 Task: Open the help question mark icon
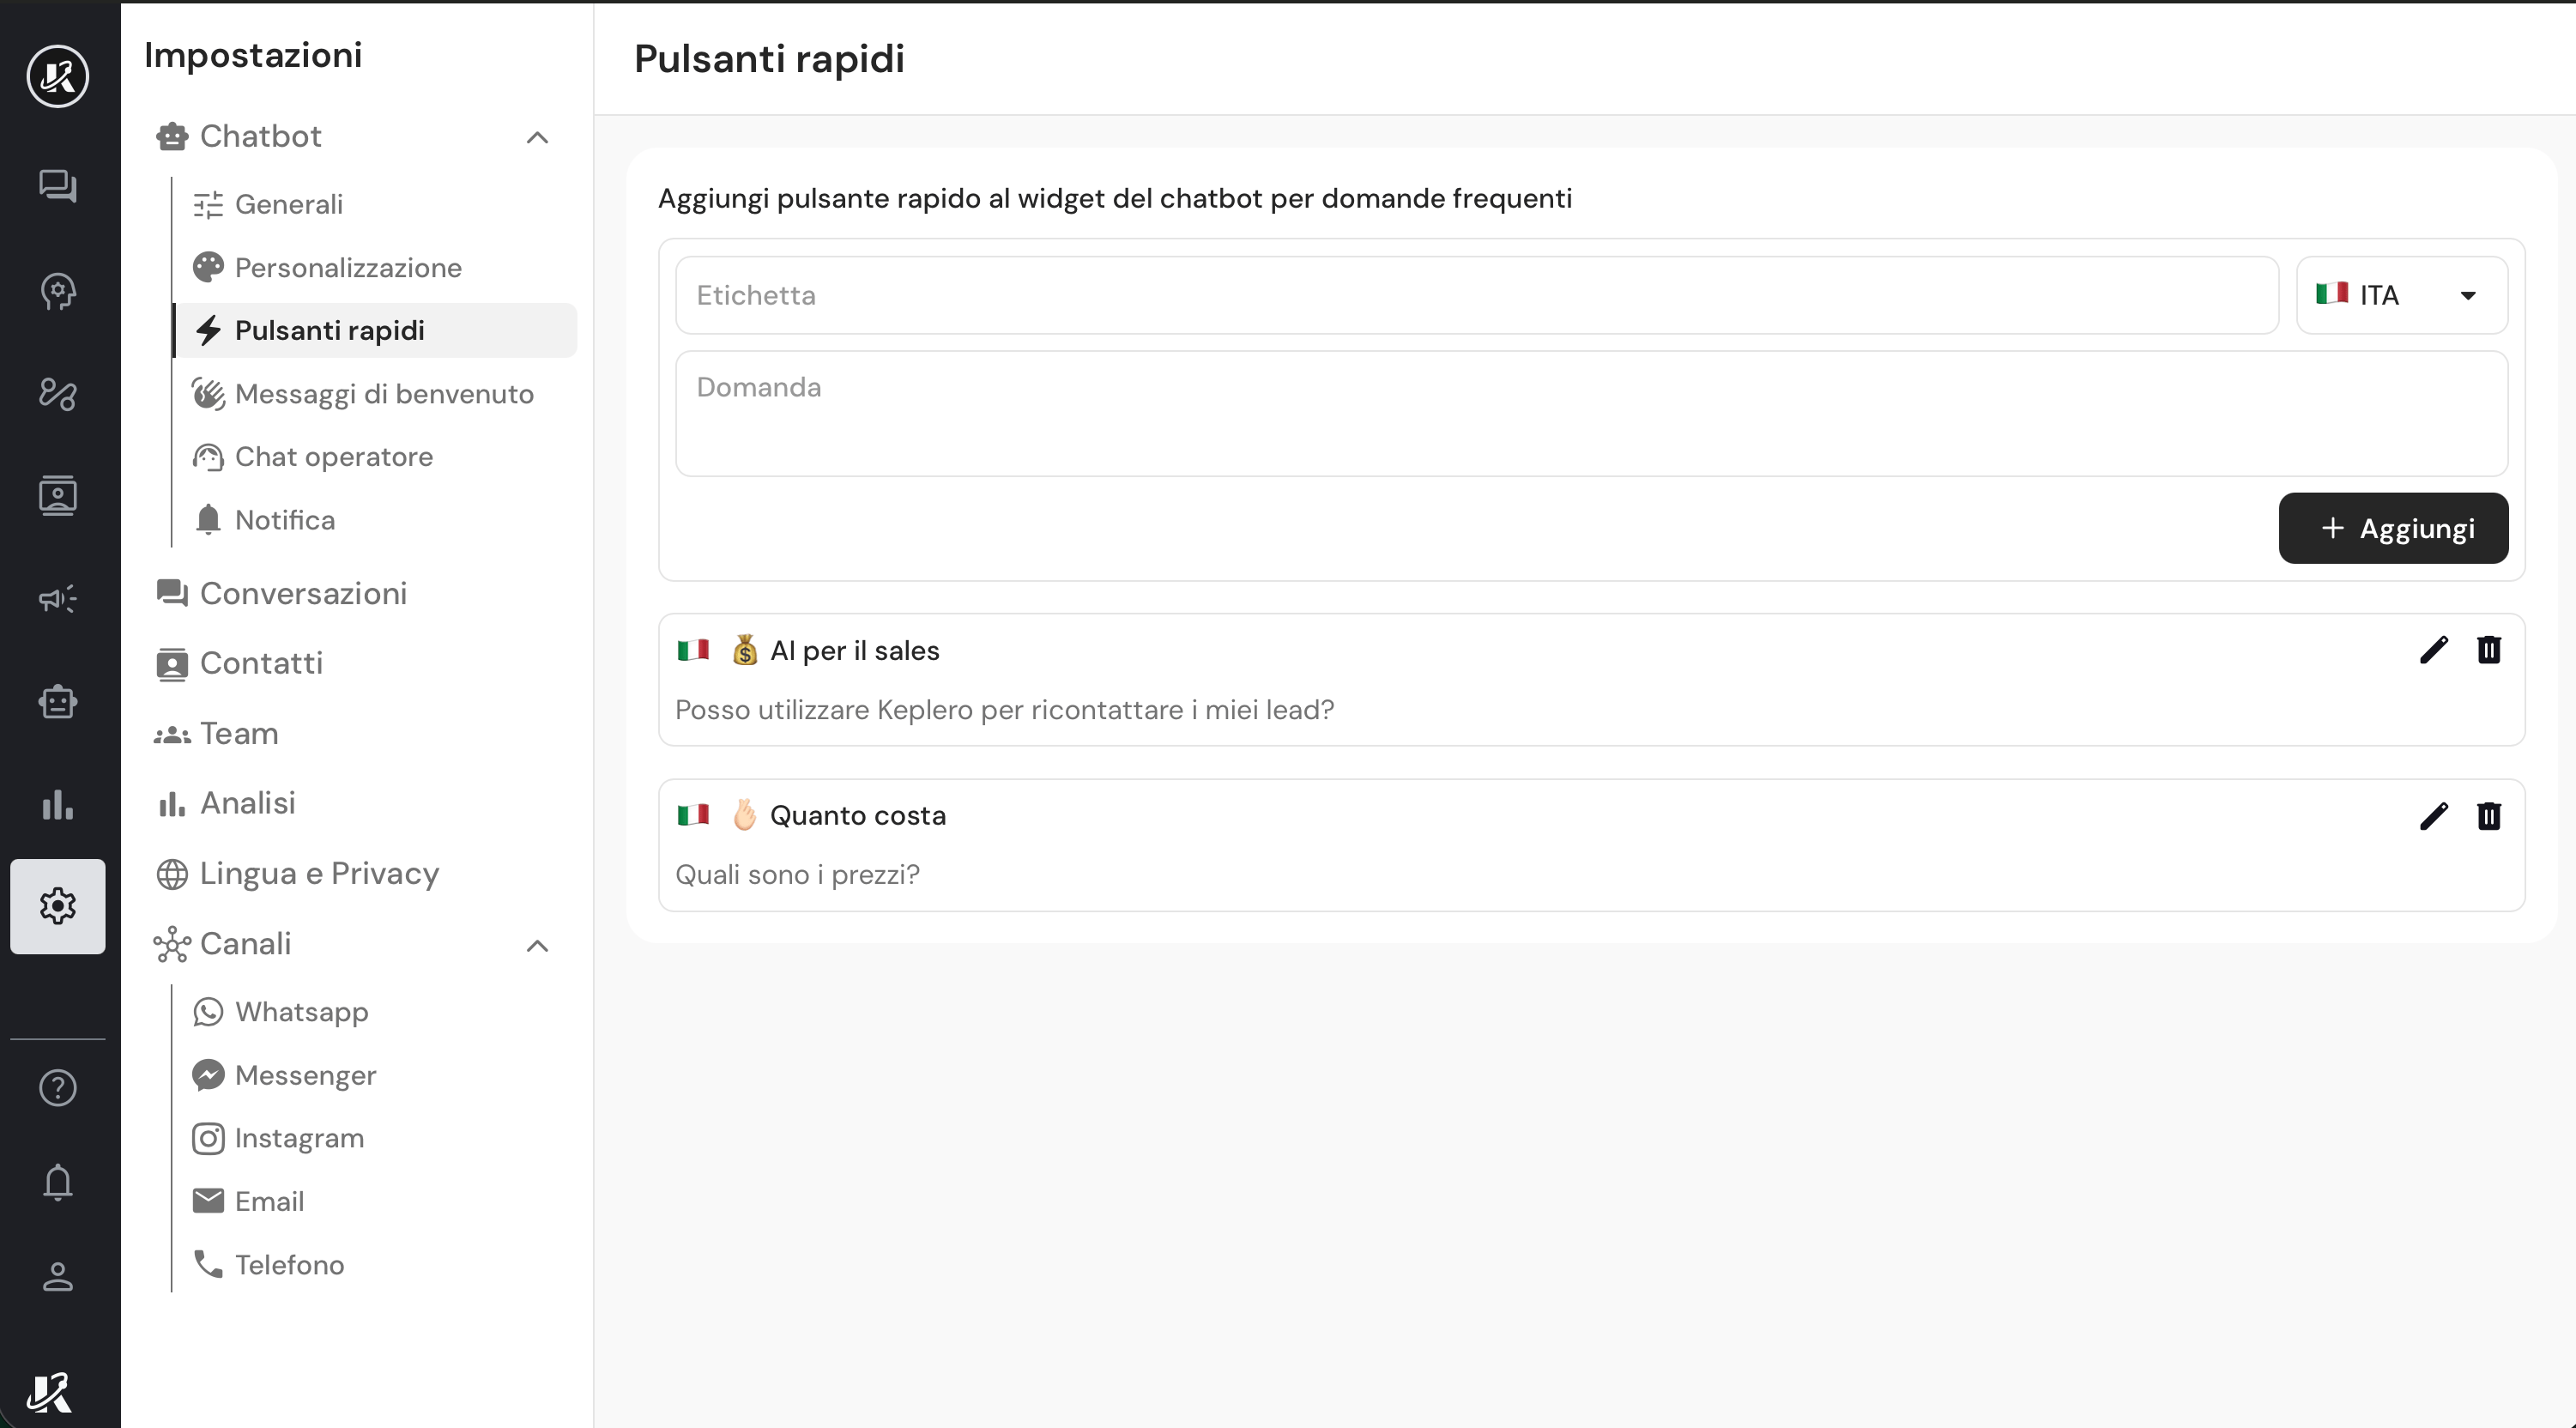click(58, 1087)
